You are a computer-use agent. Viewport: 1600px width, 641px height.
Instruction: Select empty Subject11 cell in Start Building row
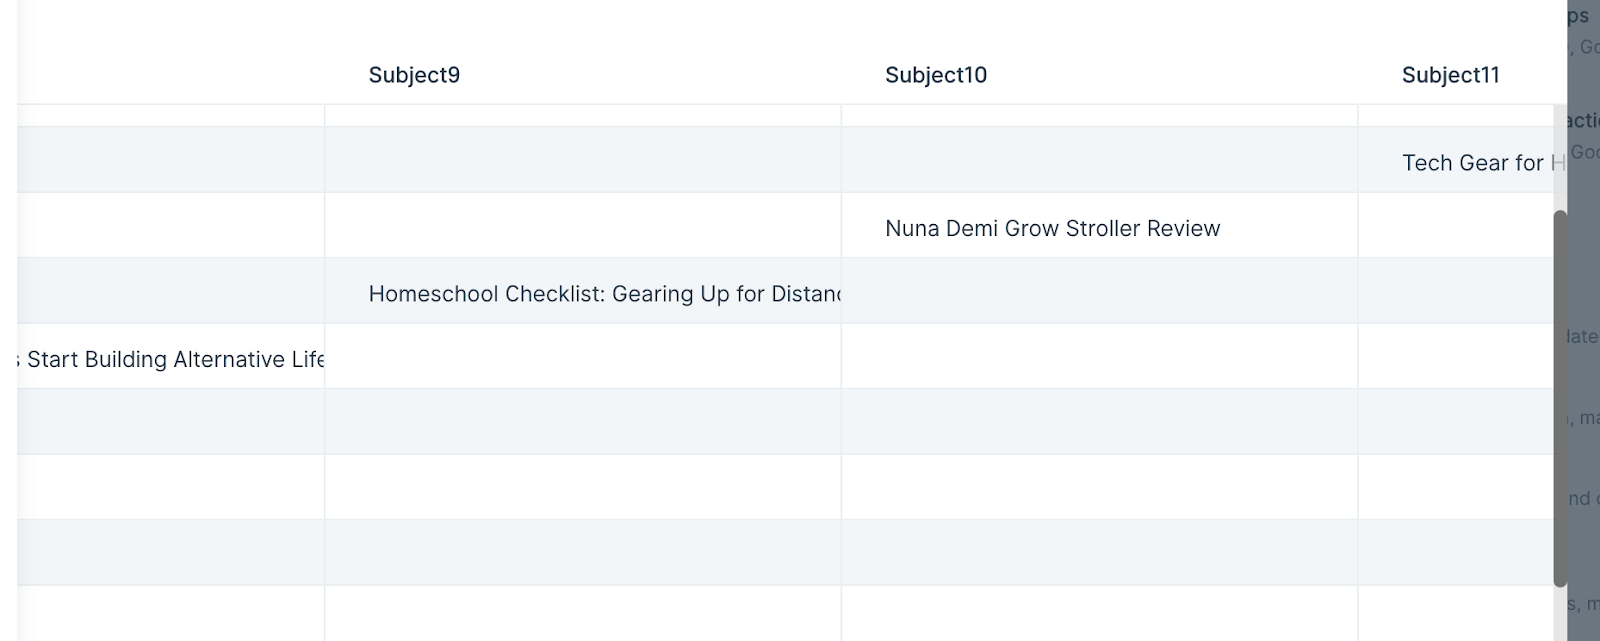1456,357
